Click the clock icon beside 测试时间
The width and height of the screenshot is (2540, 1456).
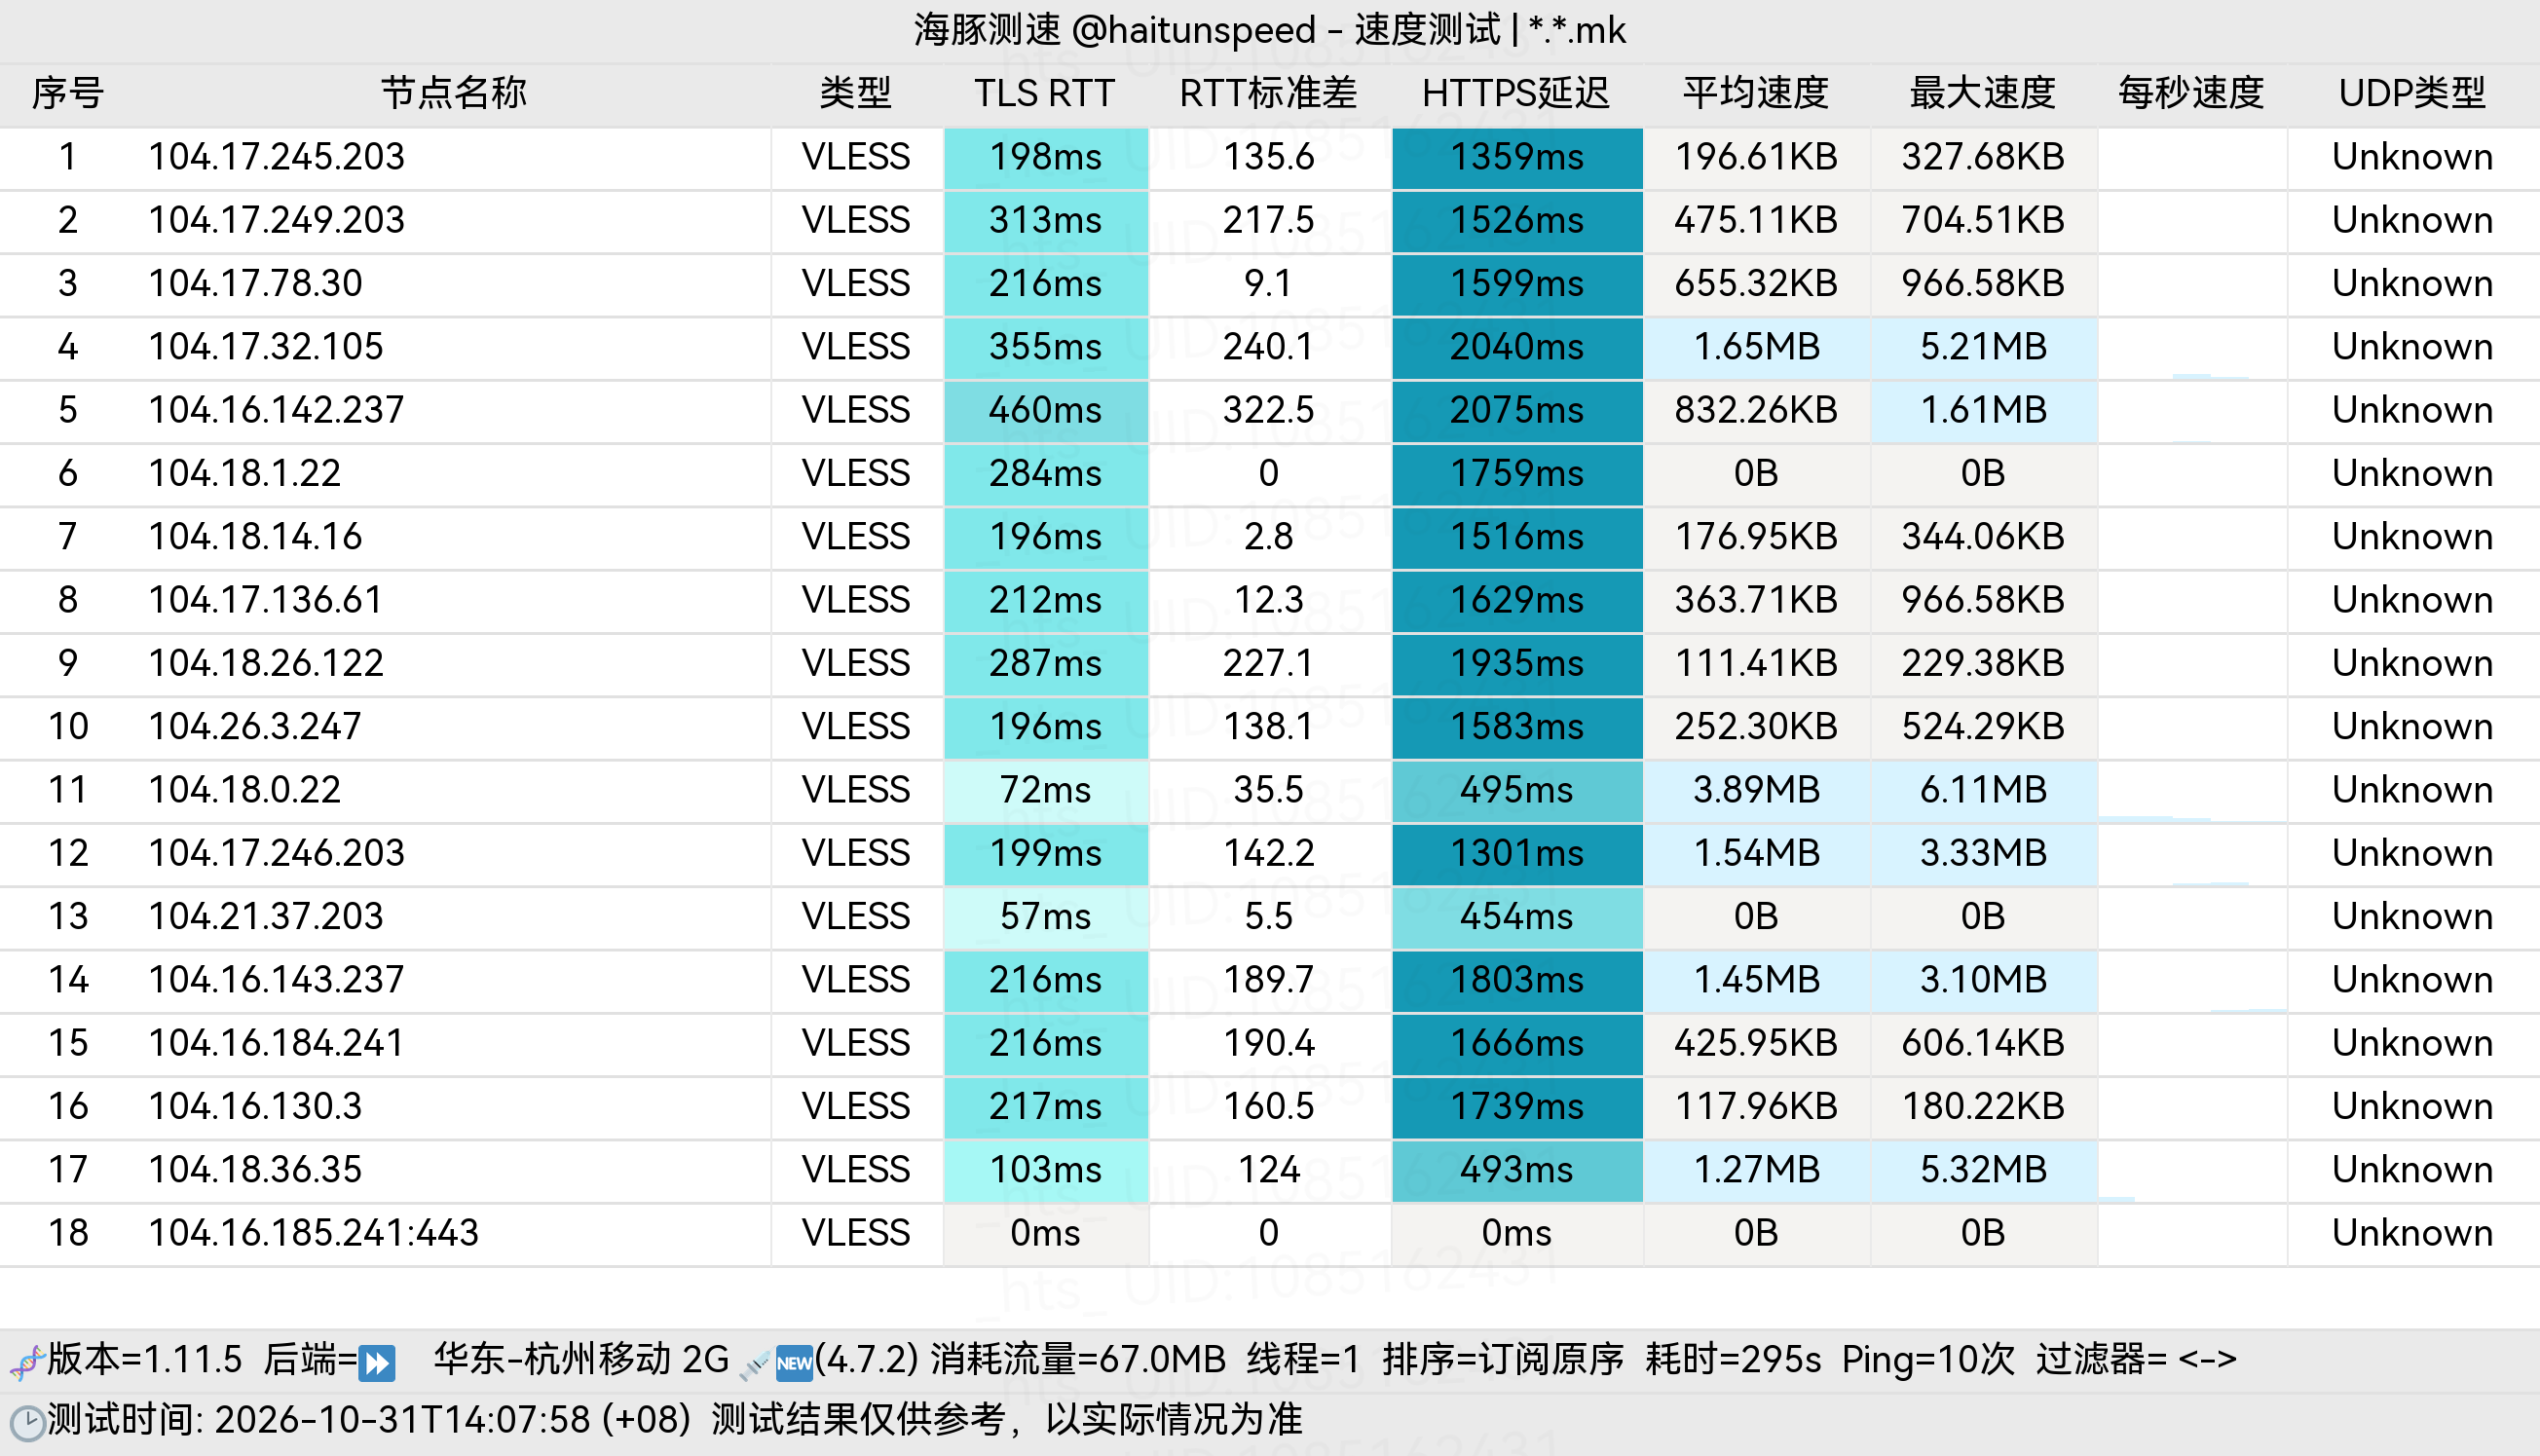point(27,1422)
